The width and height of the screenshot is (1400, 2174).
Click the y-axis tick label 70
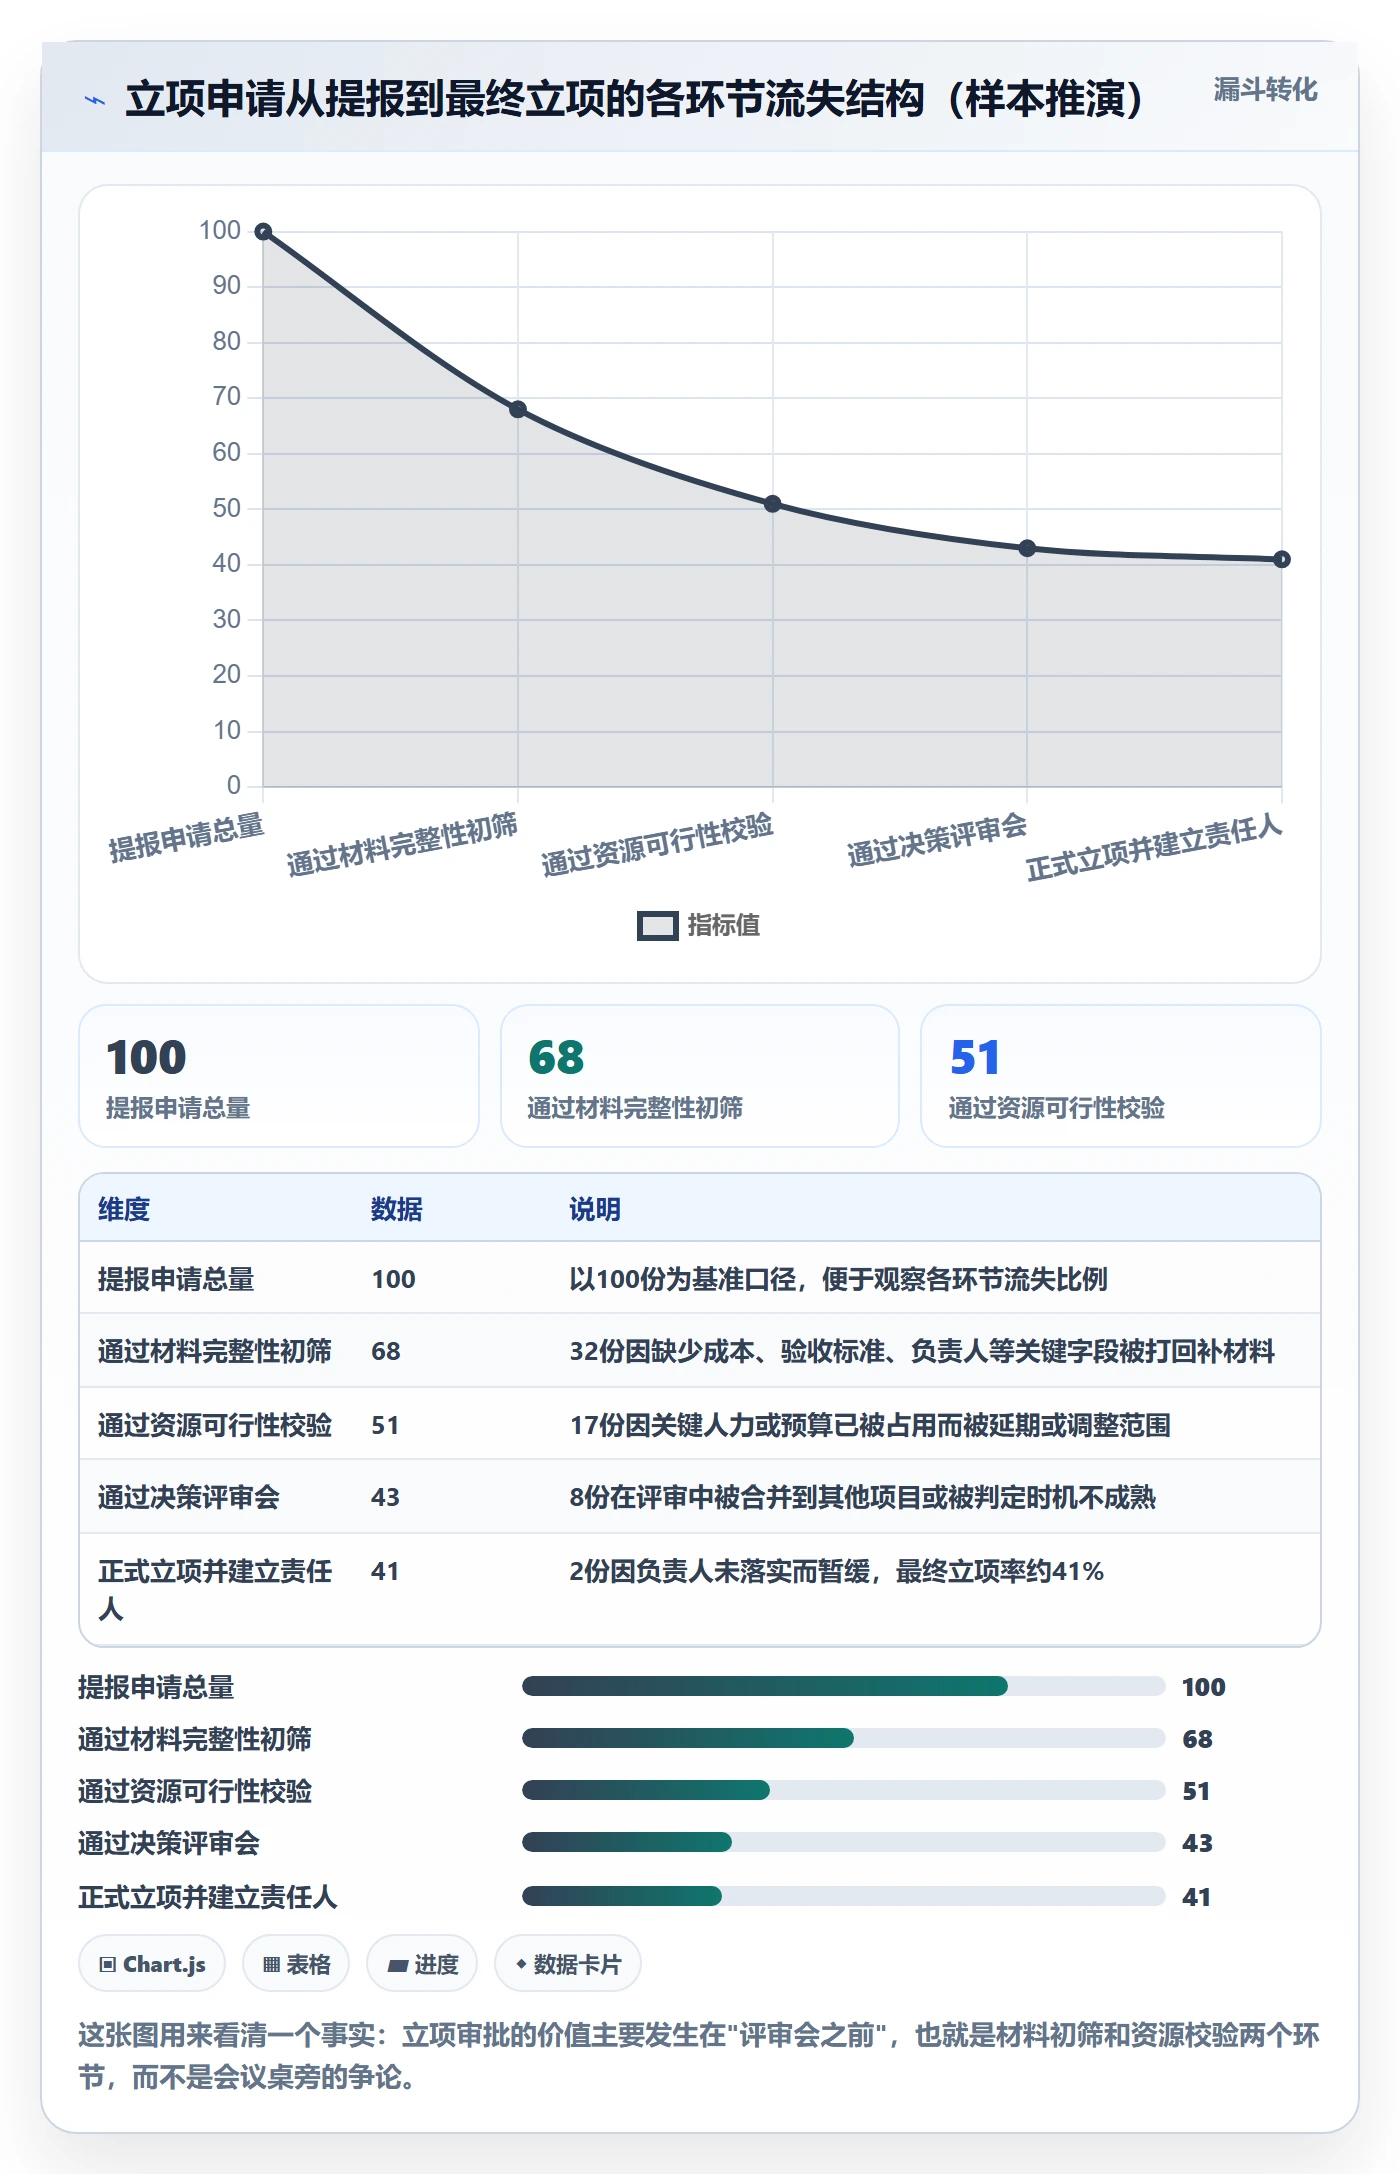(227, 397)
